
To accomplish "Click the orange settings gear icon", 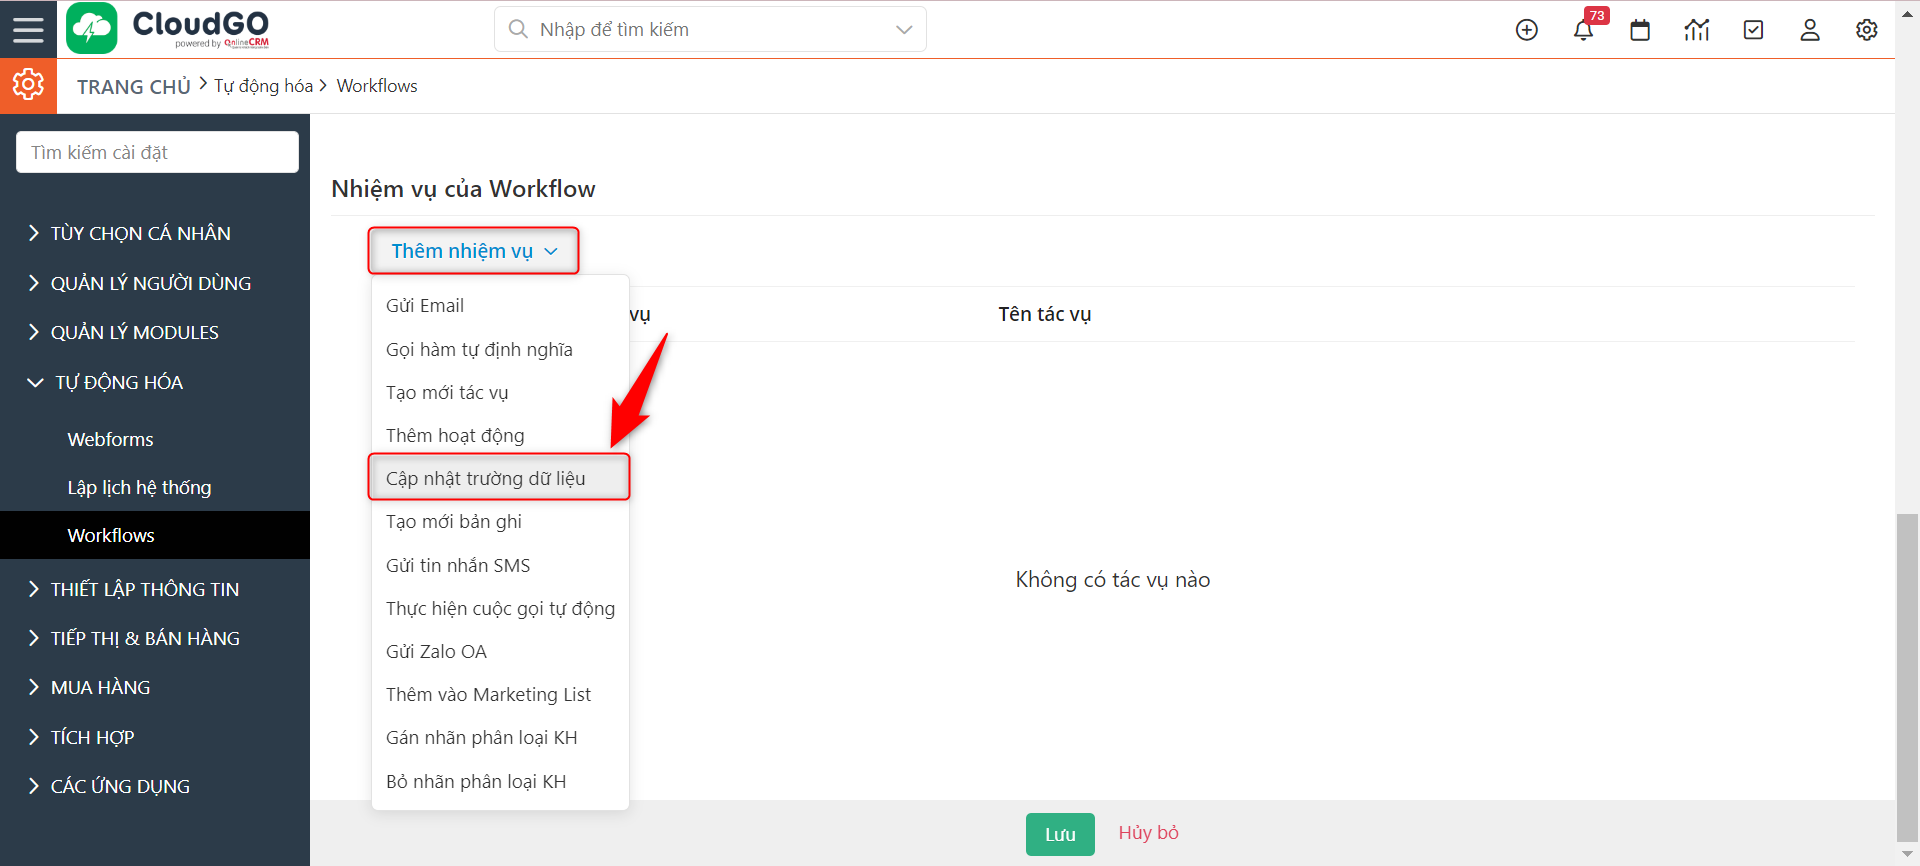I will click(x=28, y=85).
